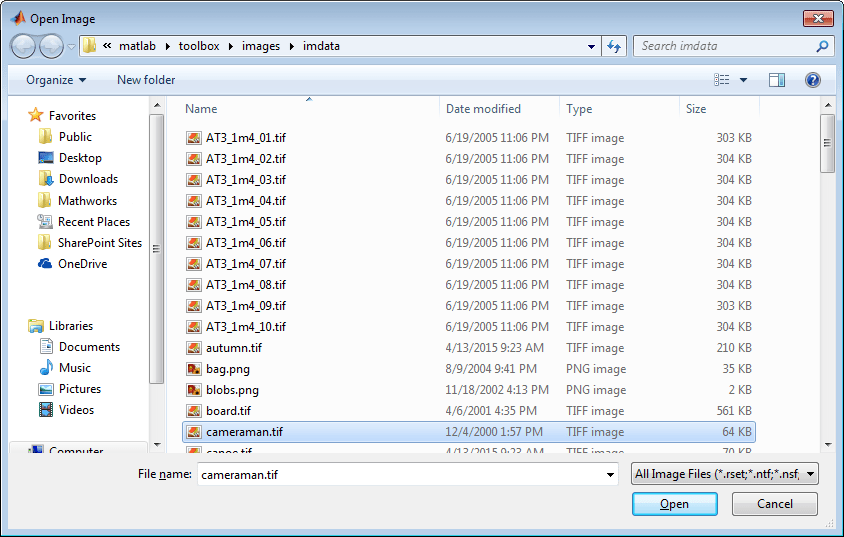Viewport: 844px width, 537px height.
Task: Open Help via question mark icon
Action: (x=812, y=80)
